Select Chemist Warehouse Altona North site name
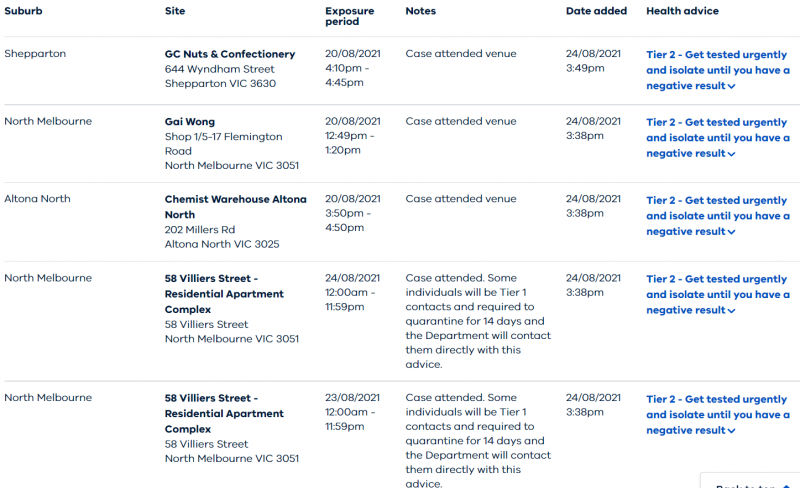This screenshot has height=488, width=800. [x=236, y=207]
